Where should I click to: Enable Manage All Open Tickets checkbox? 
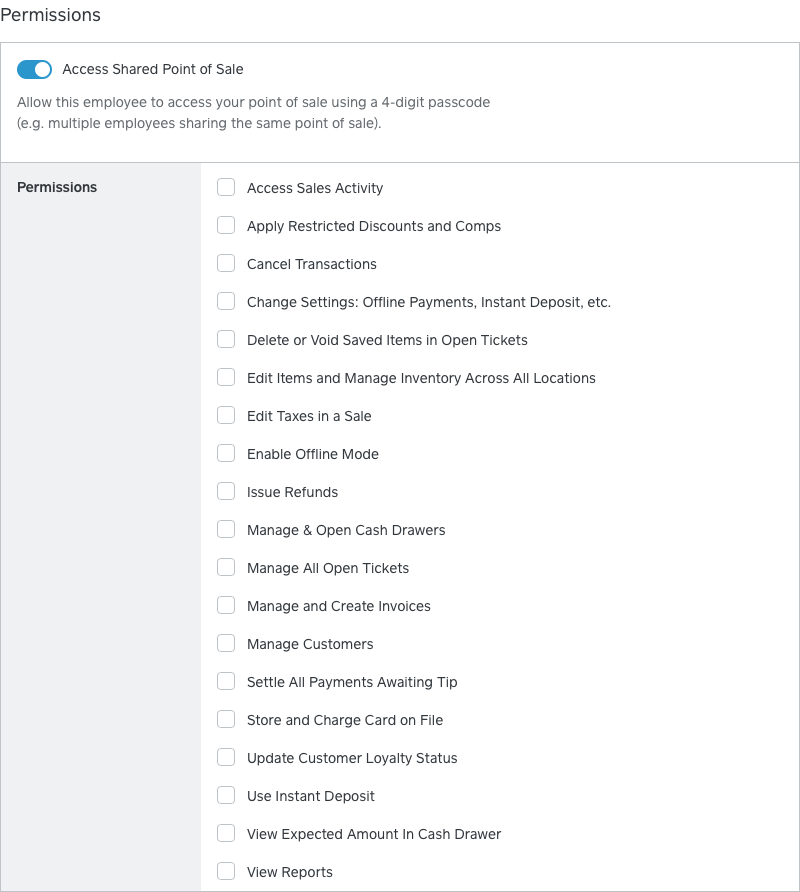click(x=226, y=567)
